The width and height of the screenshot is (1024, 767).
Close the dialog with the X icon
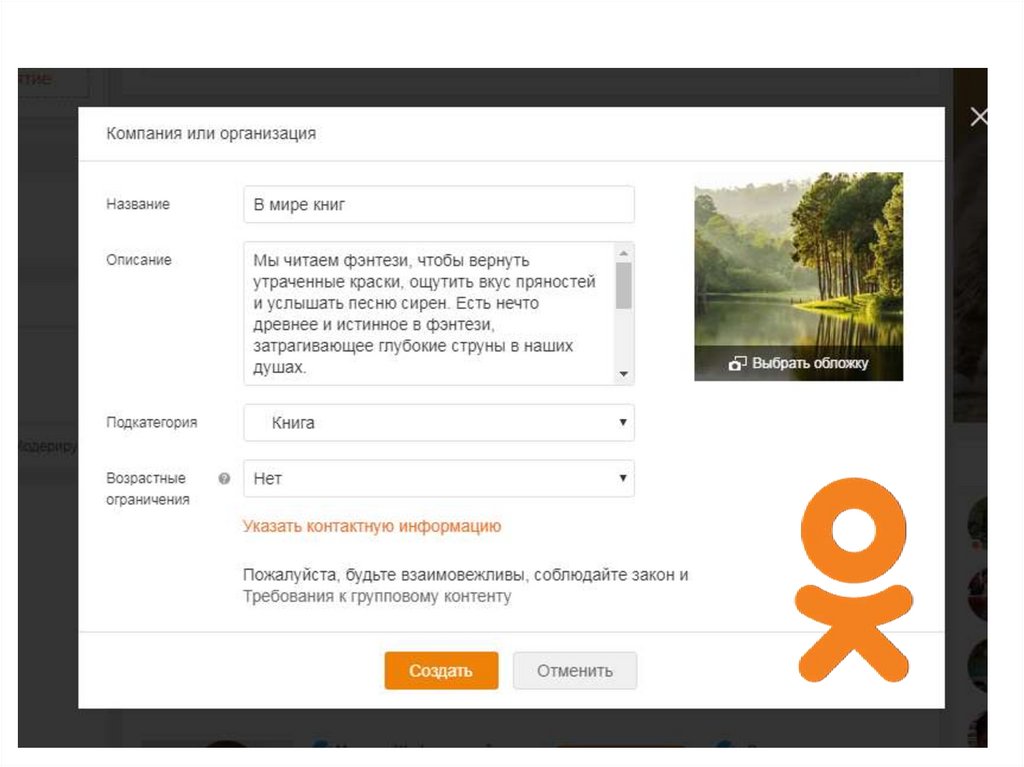(x=978, y=118)
